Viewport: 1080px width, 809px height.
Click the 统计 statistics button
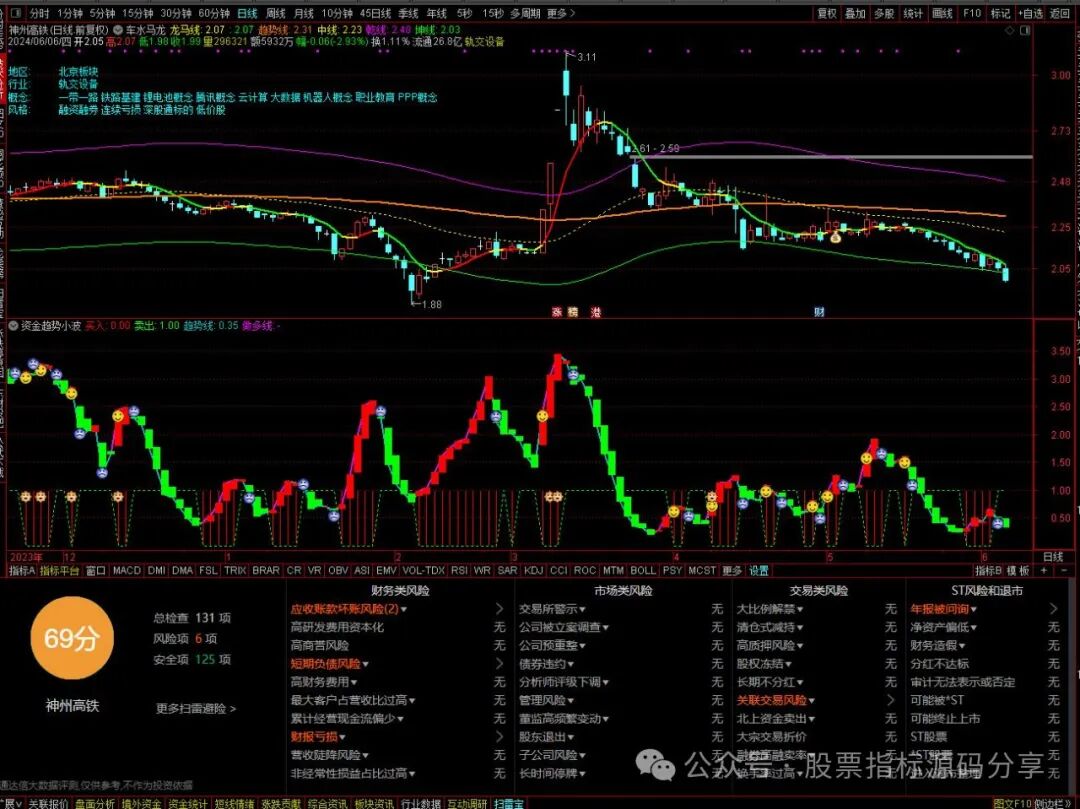pyautogui.click(x=913, y=13)
